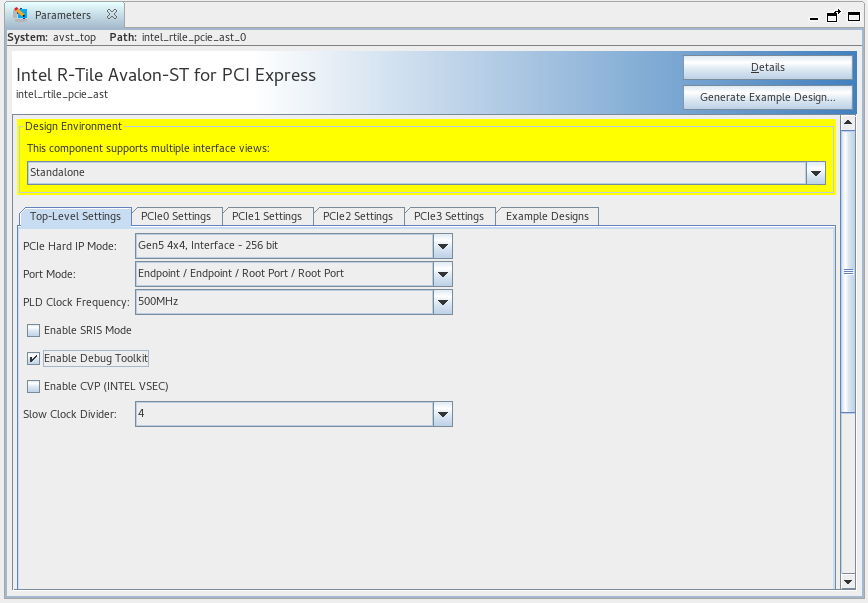Select the PCIe2 Settings tab
The height and width of the screenshot is (603, 868).
[x=358, y=217]
